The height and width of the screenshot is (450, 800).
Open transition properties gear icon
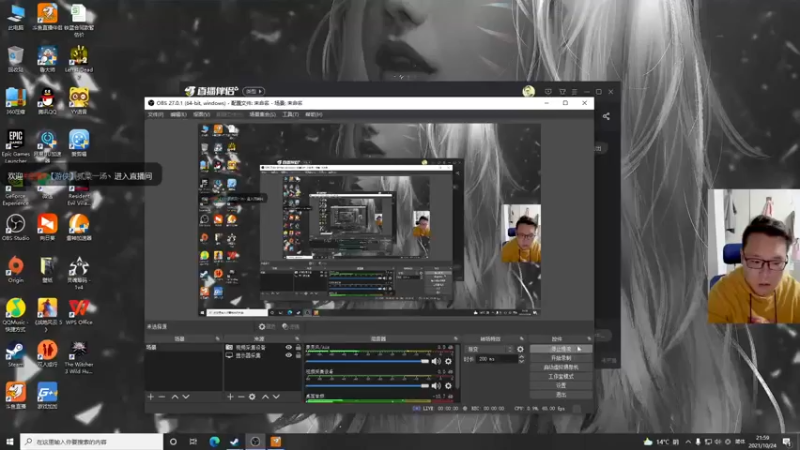pos(520,349)
